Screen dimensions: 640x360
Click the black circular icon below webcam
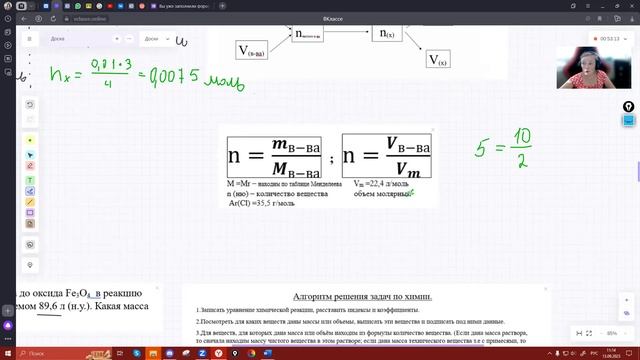point(629,107)
